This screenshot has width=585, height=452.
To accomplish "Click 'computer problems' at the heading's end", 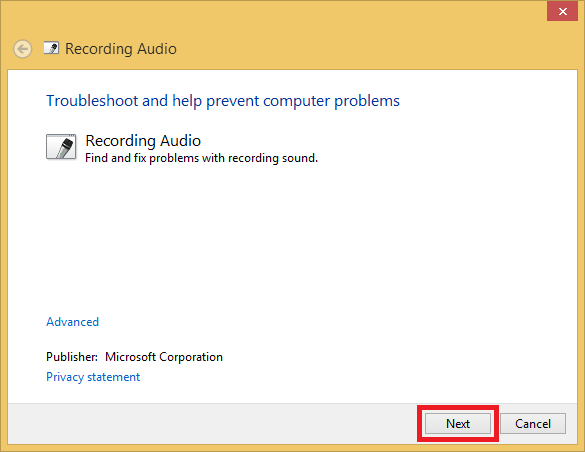I will 331,101.
